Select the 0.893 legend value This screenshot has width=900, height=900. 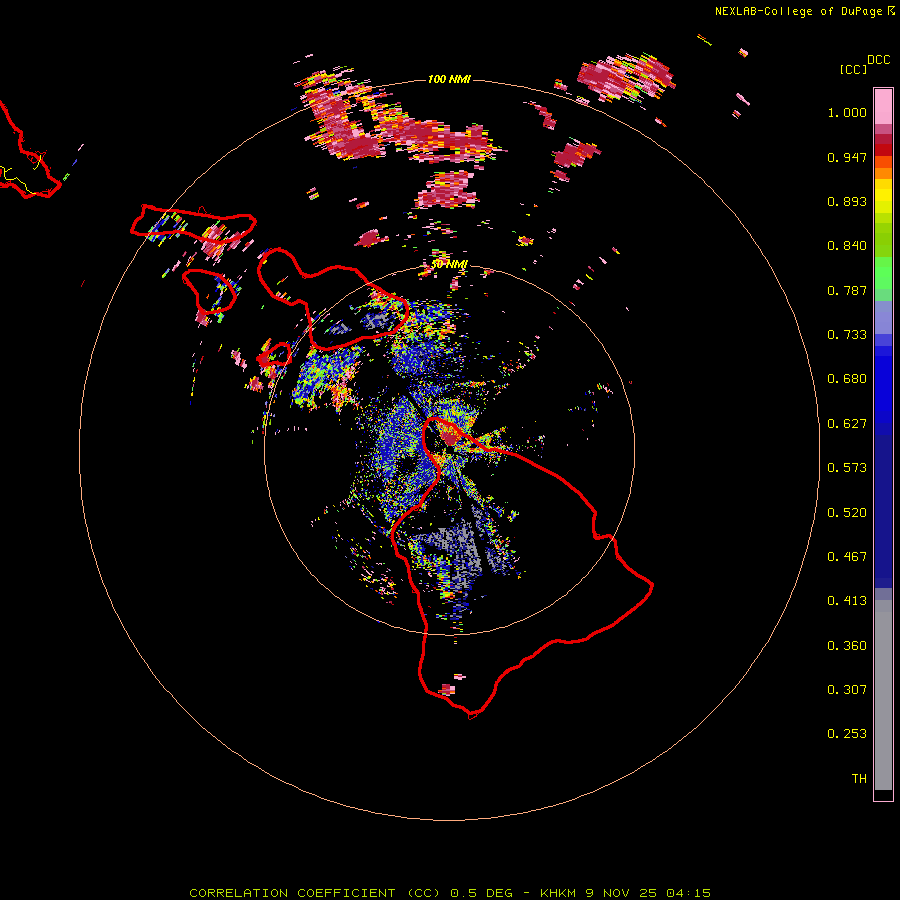847,201
